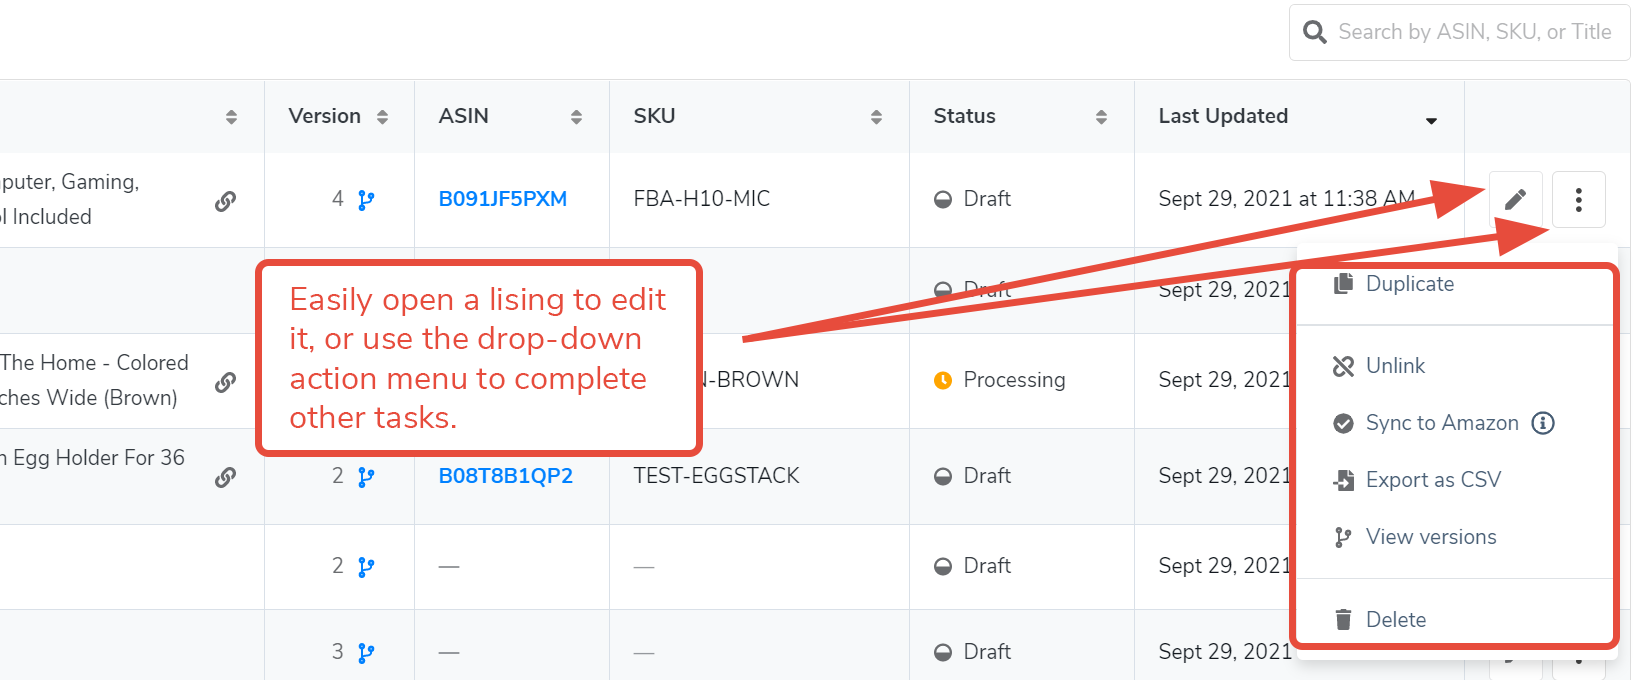The width and height of the screenshot is (1641, 680).
Task: Open View versions from the menu
Action: tap(1431, 537)
